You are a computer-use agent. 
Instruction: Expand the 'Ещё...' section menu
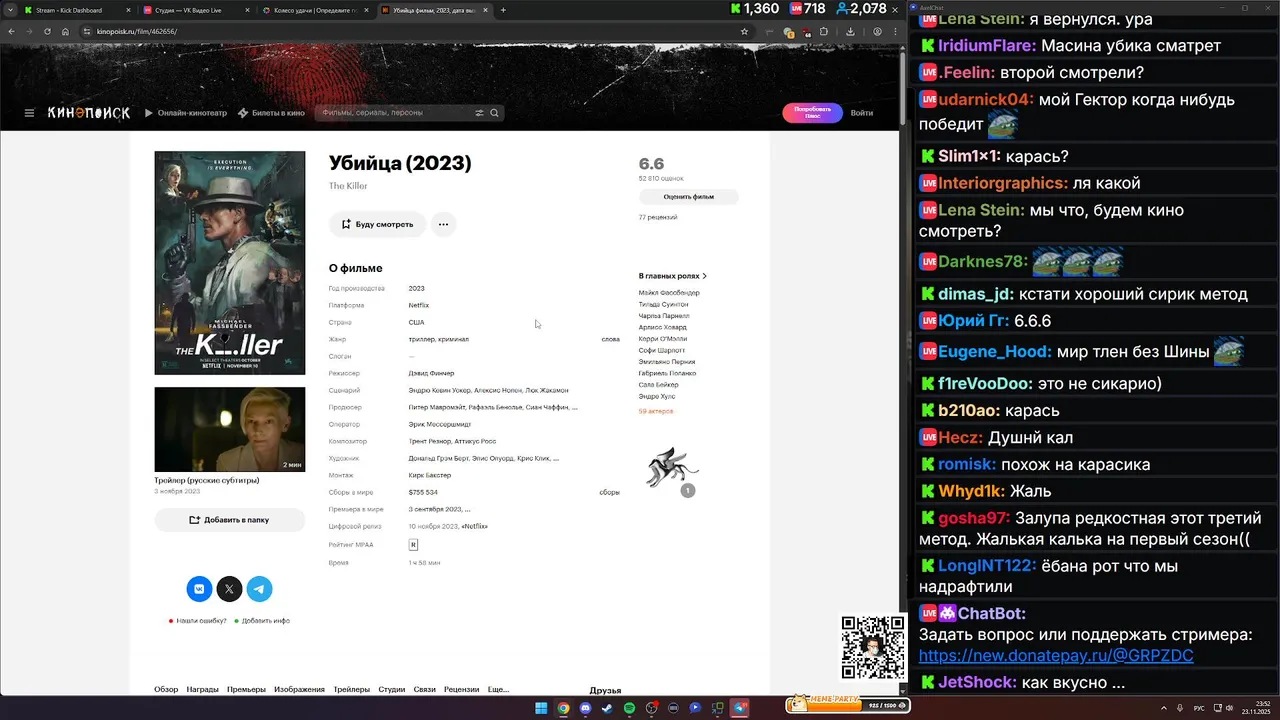click(498, 690)
